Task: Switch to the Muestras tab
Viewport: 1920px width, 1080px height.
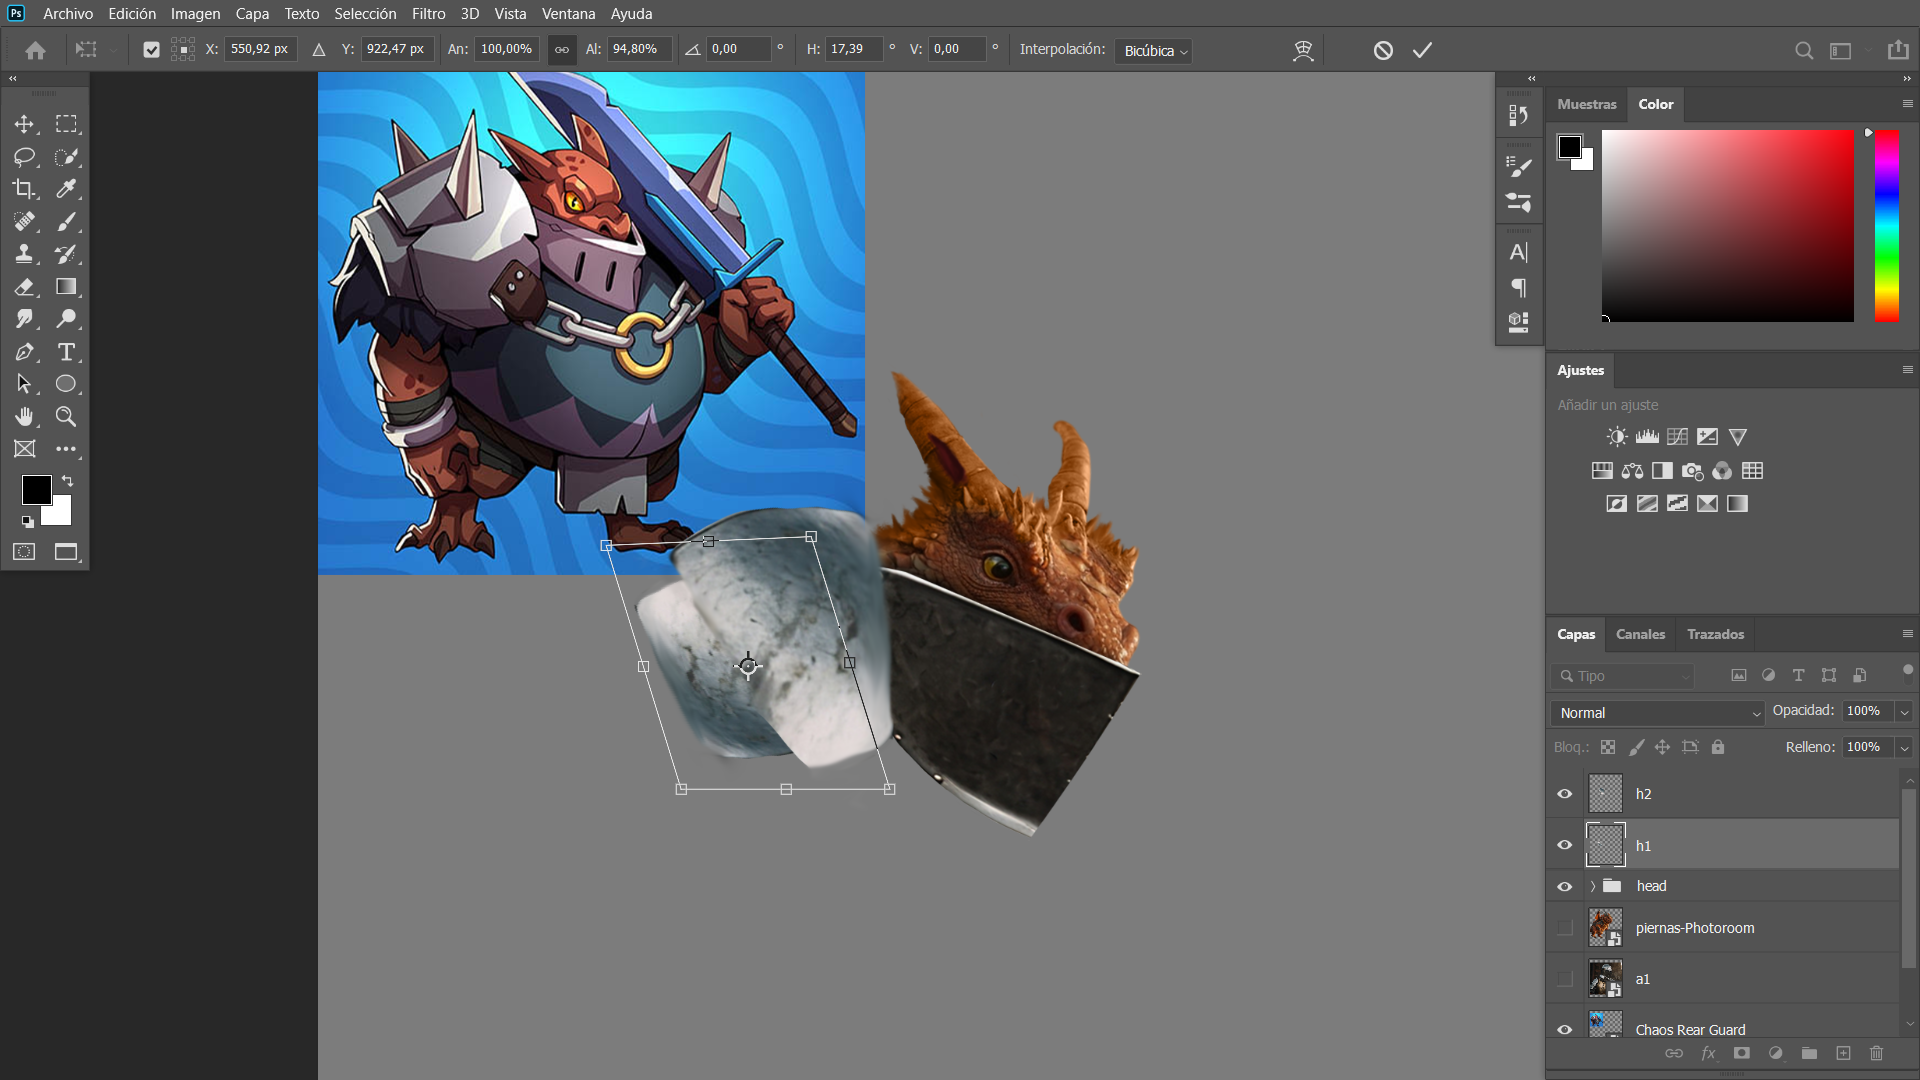Action: pyautogui.click(x=1586, y=104)
